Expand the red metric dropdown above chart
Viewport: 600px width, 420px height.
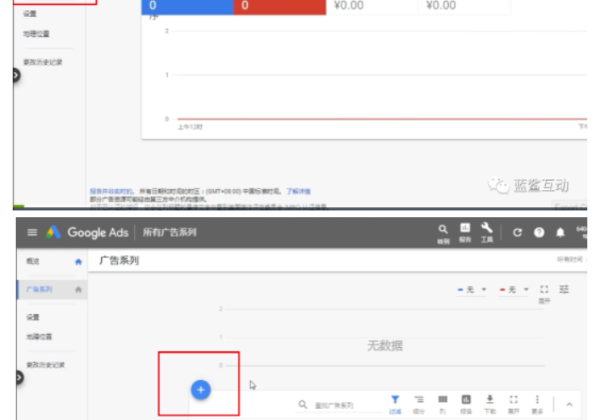[x=514, y=289]
